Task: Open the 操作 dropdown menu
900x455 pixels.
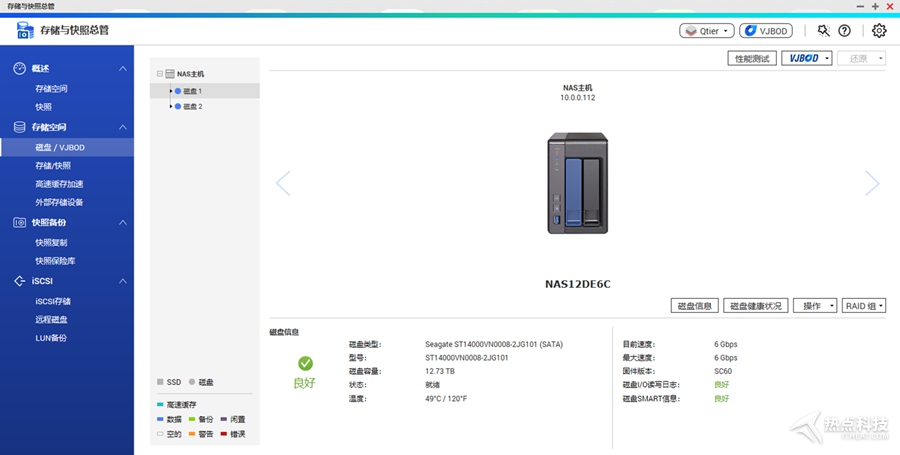Action: pos(815,306)
